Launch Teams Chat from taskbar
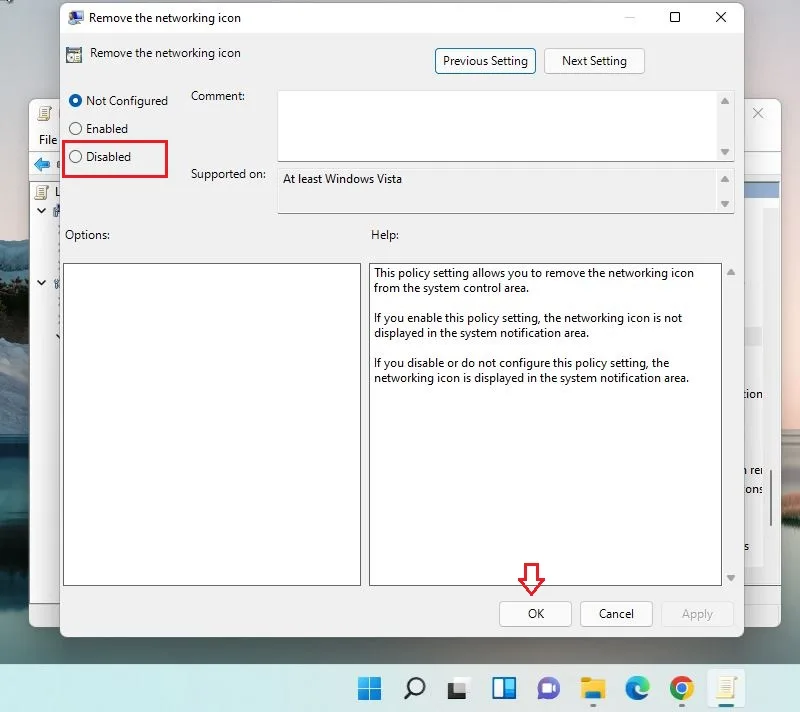 pyautogui.click(x=548, y=689)
